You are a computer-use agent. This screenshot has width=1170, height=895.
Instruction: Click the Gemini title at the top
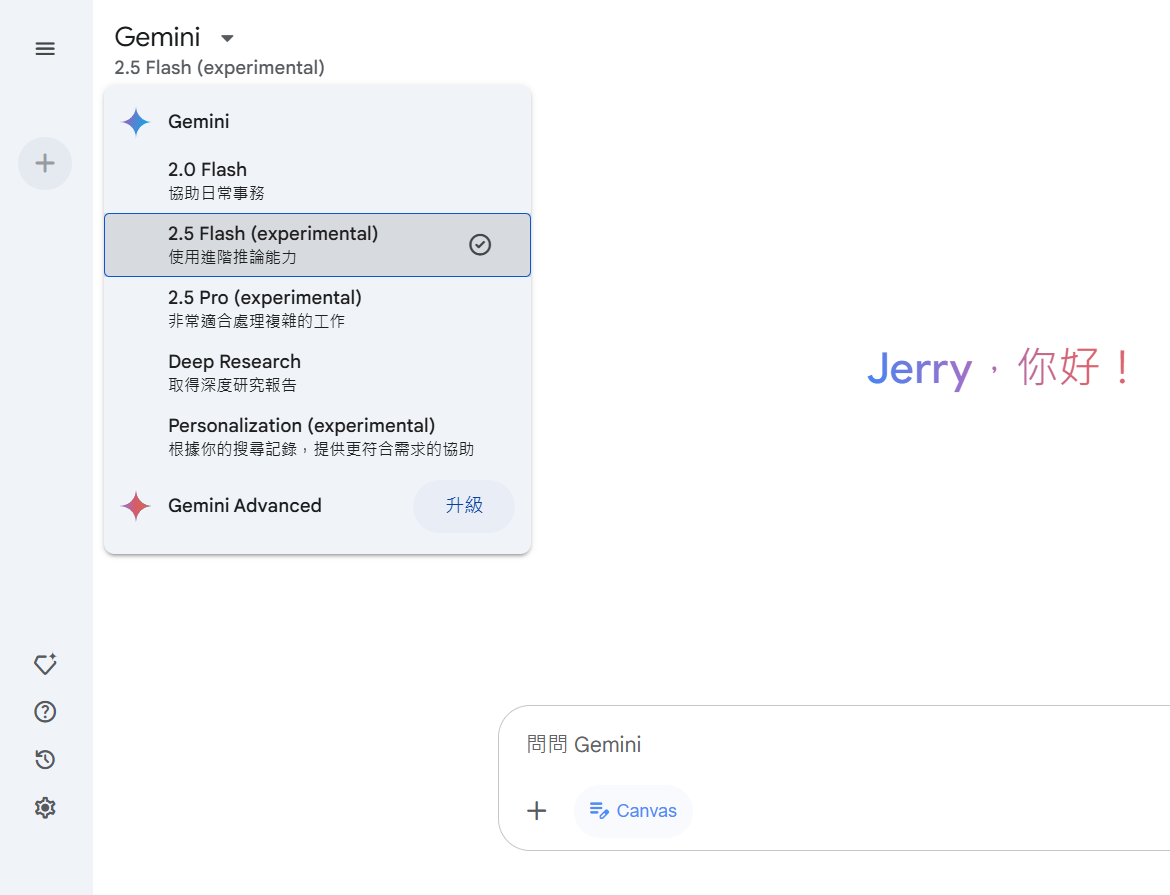coord(157,37)
